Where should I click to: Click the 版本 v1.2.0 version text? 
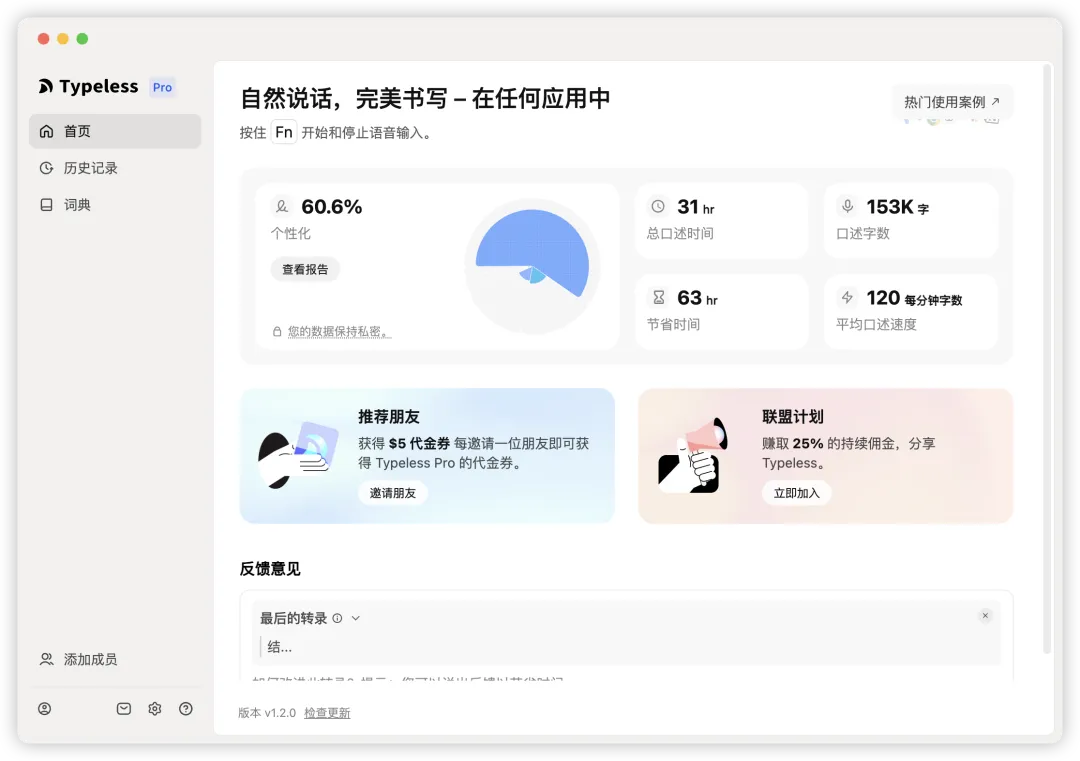(267, 713)
